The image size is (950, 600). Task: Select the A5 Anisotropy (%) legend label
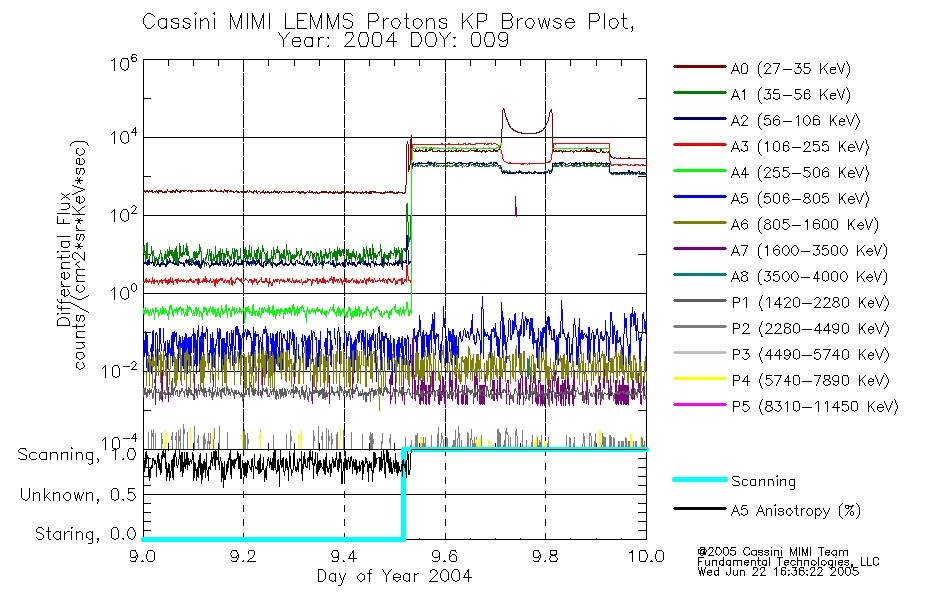796,511
